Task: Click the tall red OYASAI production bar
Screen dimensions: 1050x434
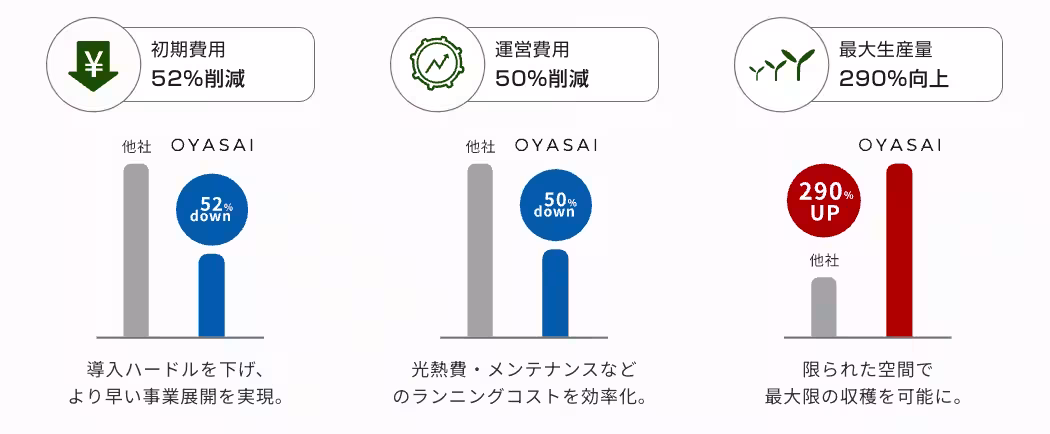Action: click(x=899, y=250)
